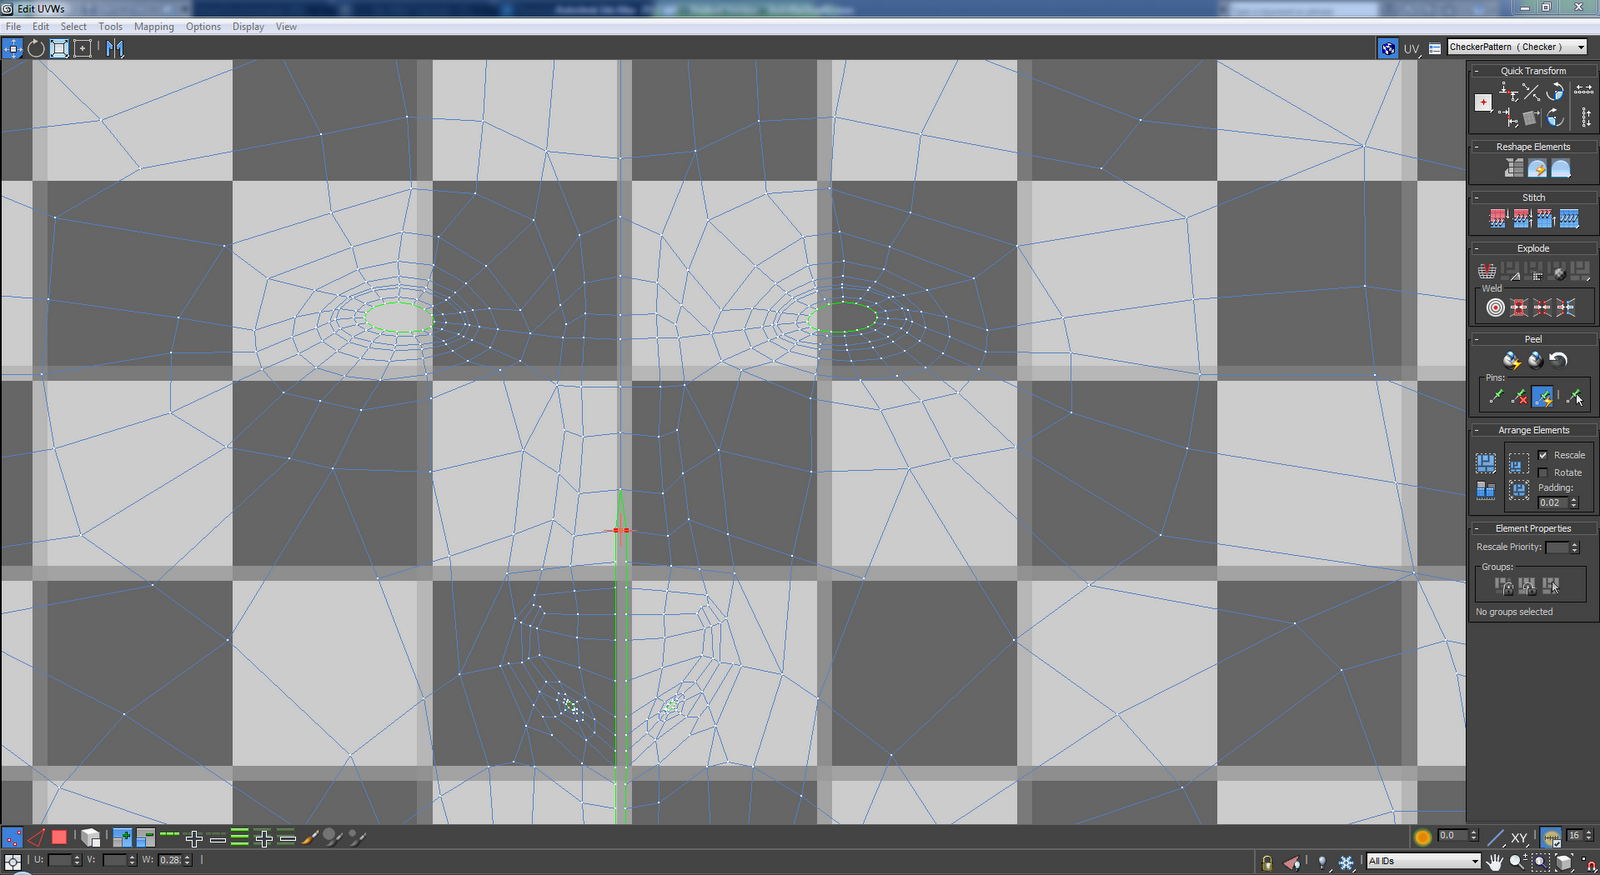1600x875 pixels.
Task: Select the Freeform Mode tool
Action: tap(82, 48)
